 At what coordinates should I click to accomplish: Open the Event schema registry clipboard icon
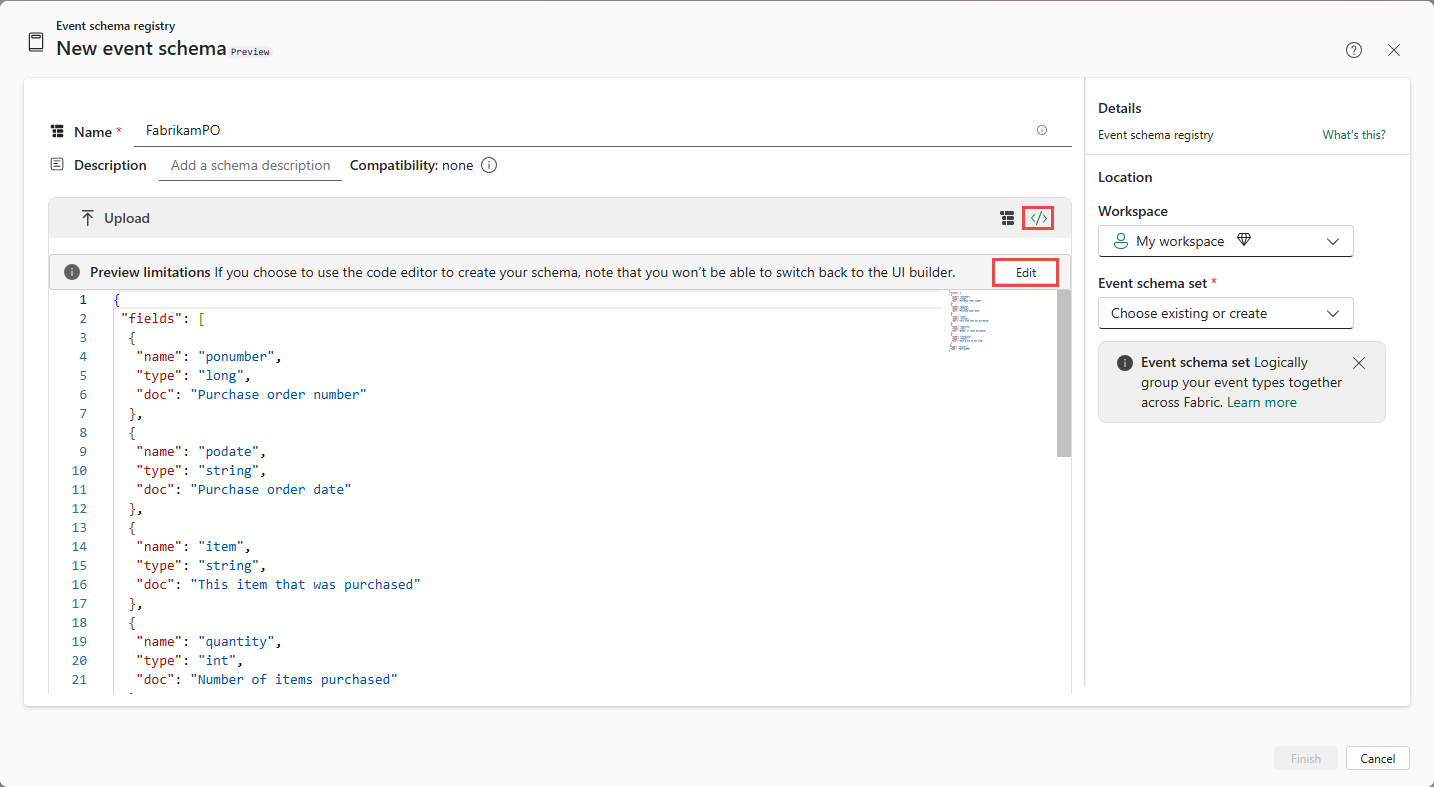(x=36, y=42)
